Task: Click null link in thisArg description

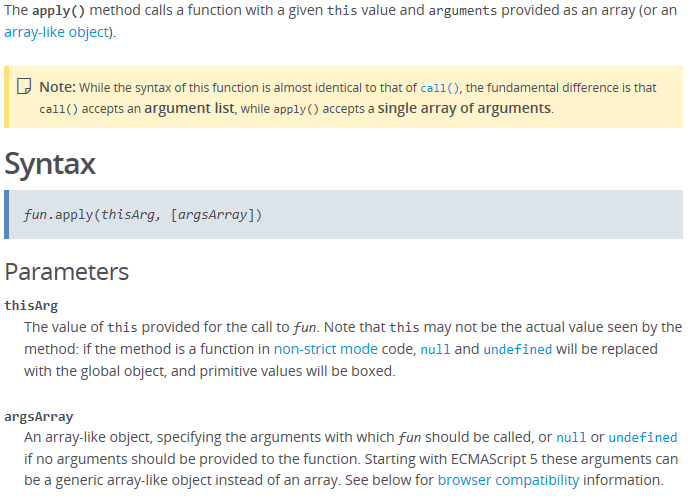Action: 434,349
